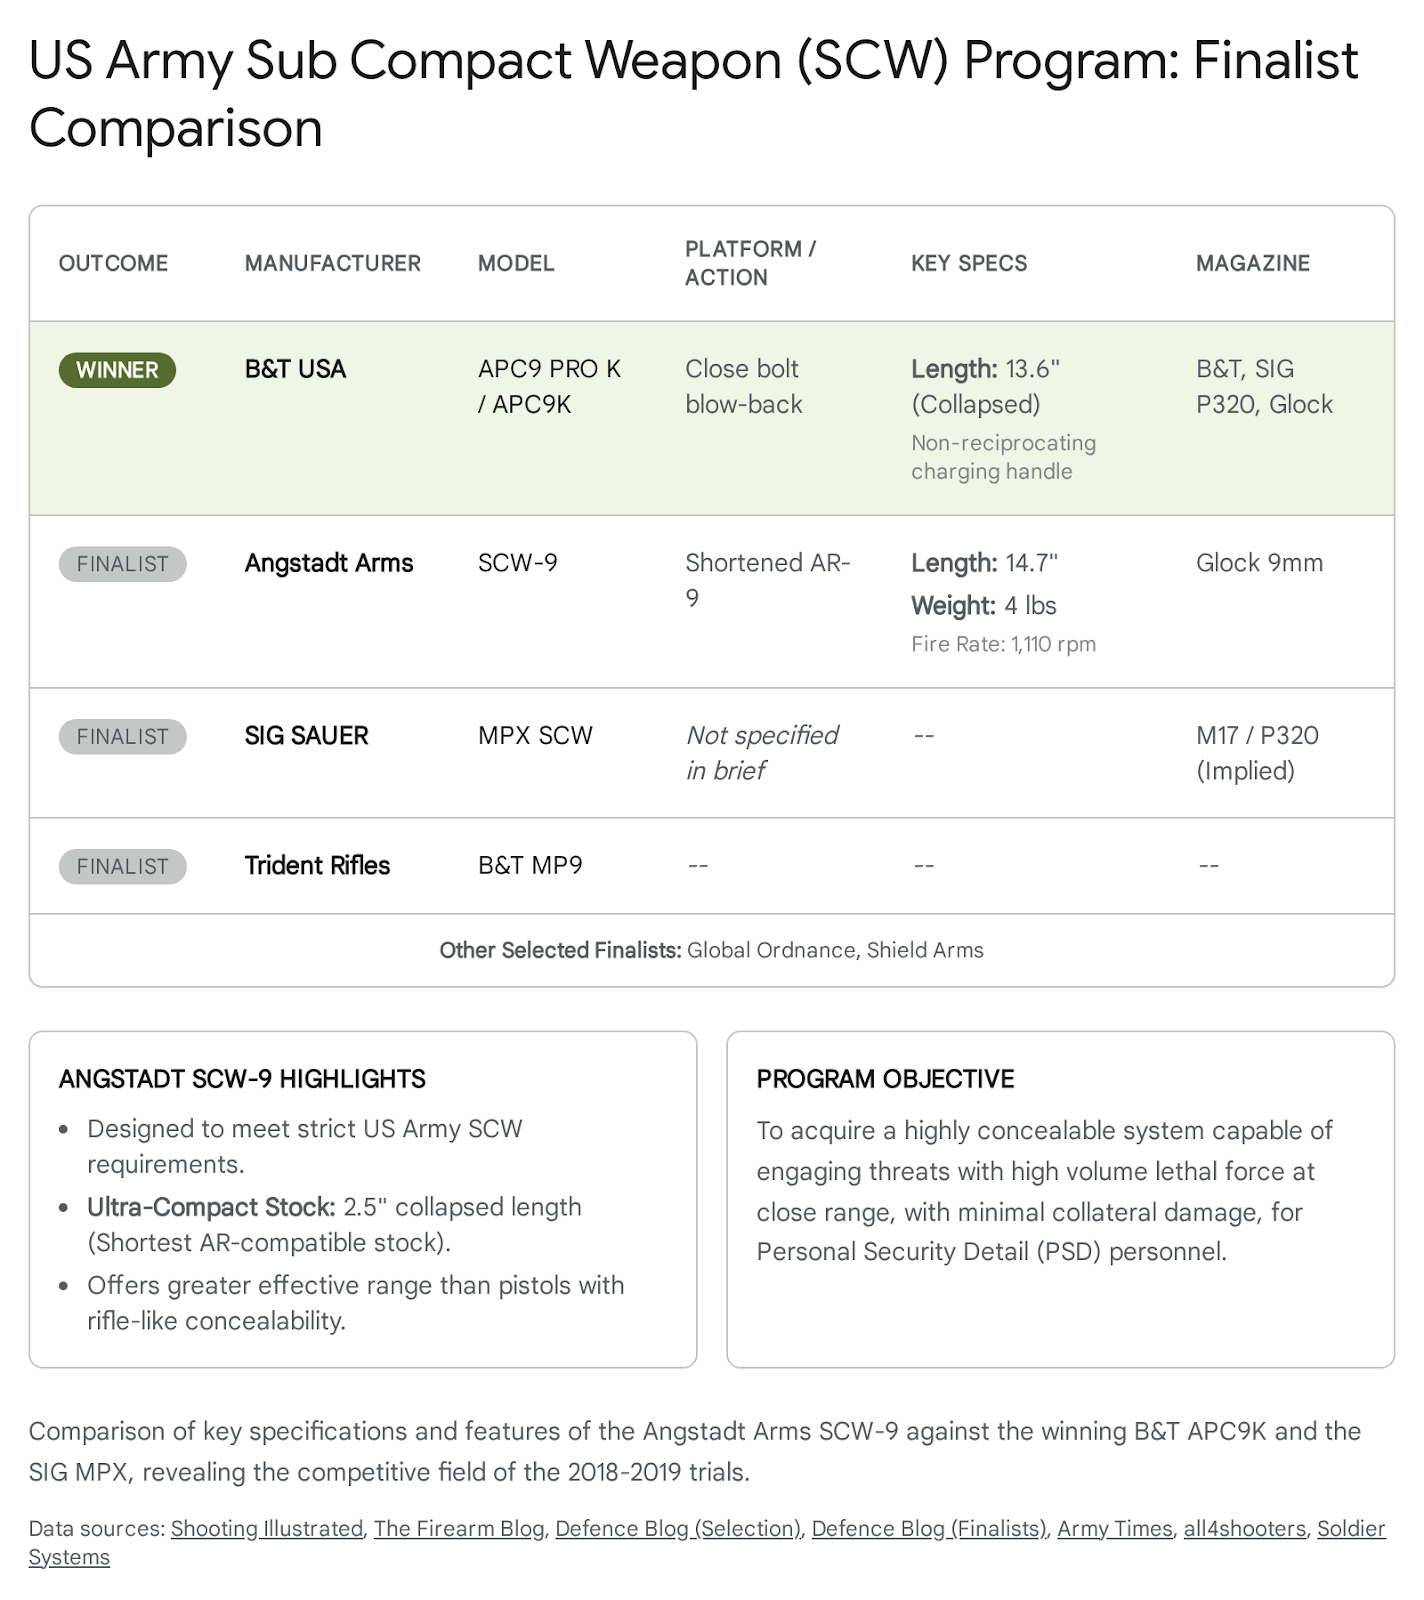Select the B&T USA manufacturer cell
The height and width of the screenshot is (1600, 1424).
point(295,369)
